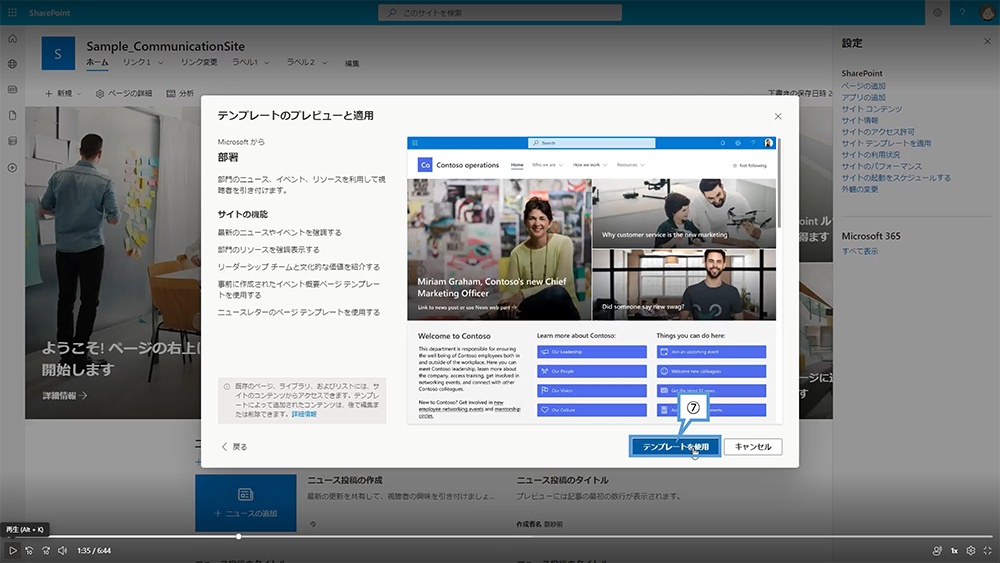This screenshot has height=563, width=1000.
Task: Open ページの詳細 in command bar
Action: point(124,93)
